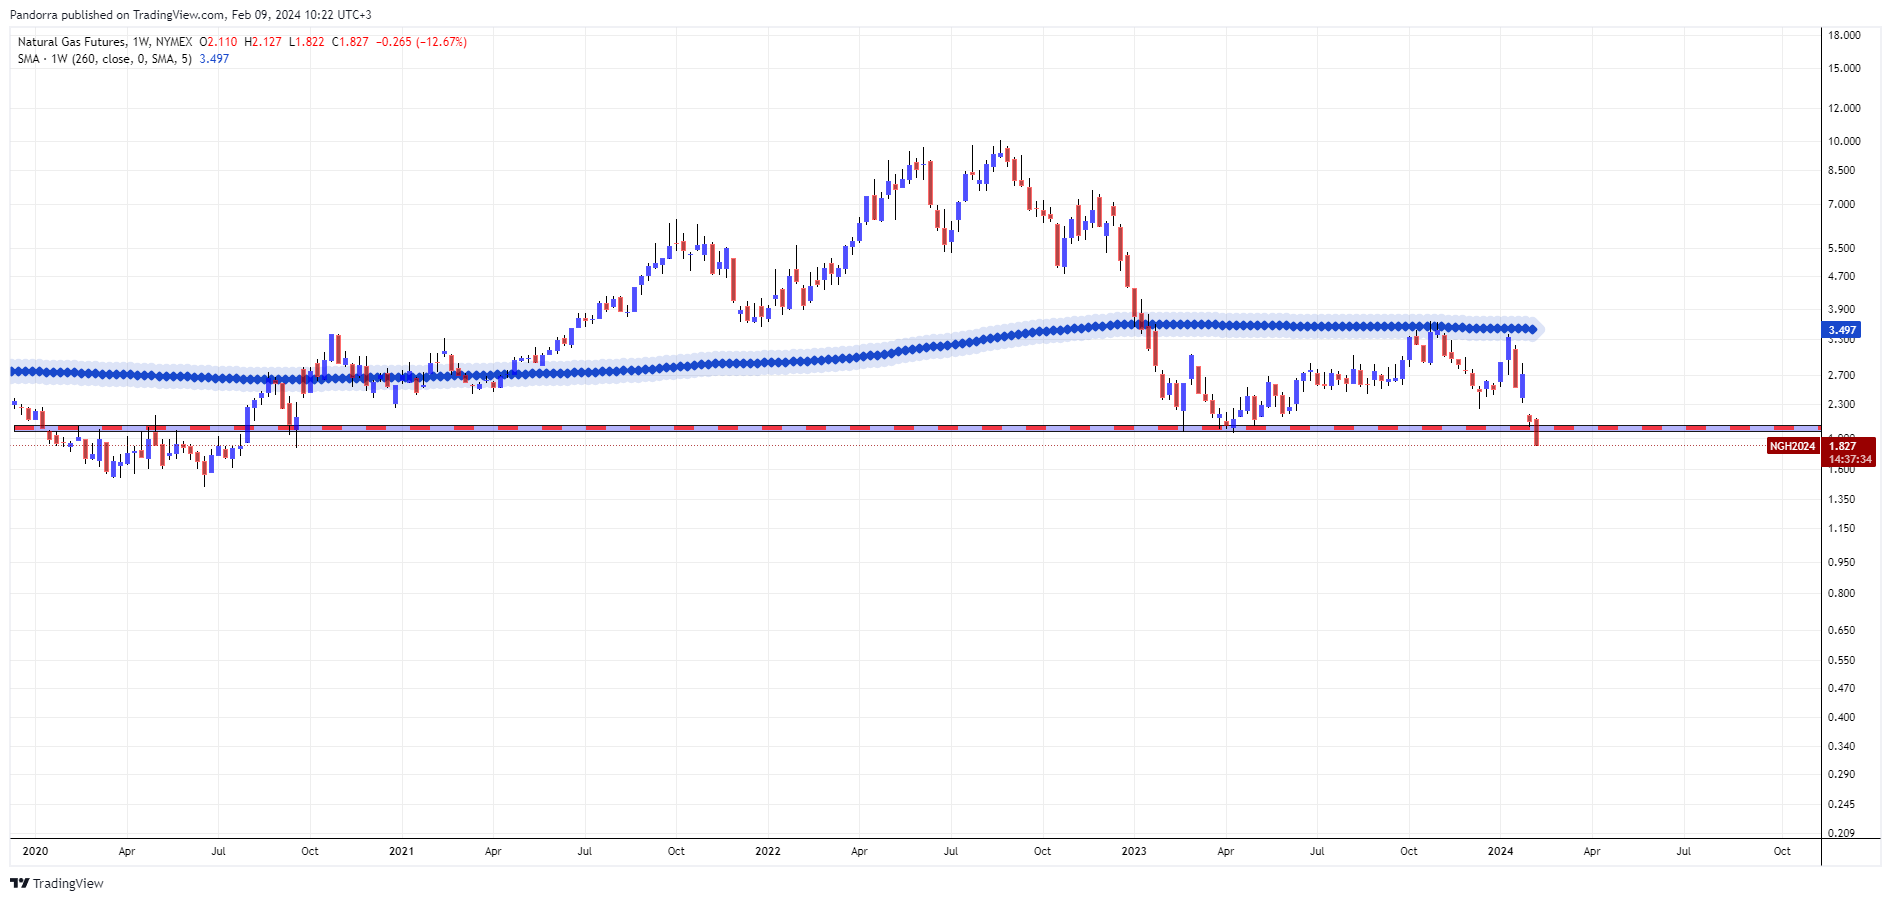The image size is (1891, 901).
Task: Click the 1.150 price scale label
Action: click(1841, 528)
